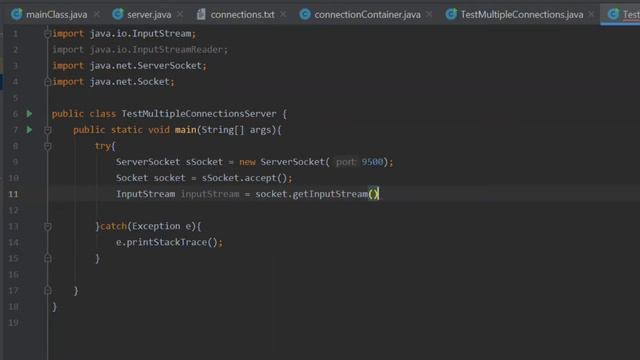Open the TestMultipleConnections.java tab
Viewport: 640px width, 360px height.
point(522,15)
